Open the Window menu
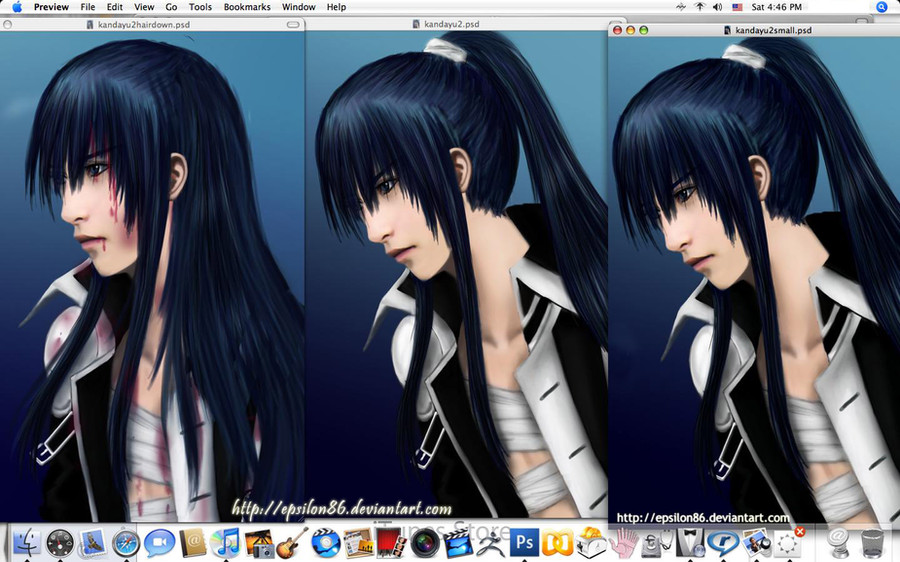The image size is (900, 562). click(298, 7)
